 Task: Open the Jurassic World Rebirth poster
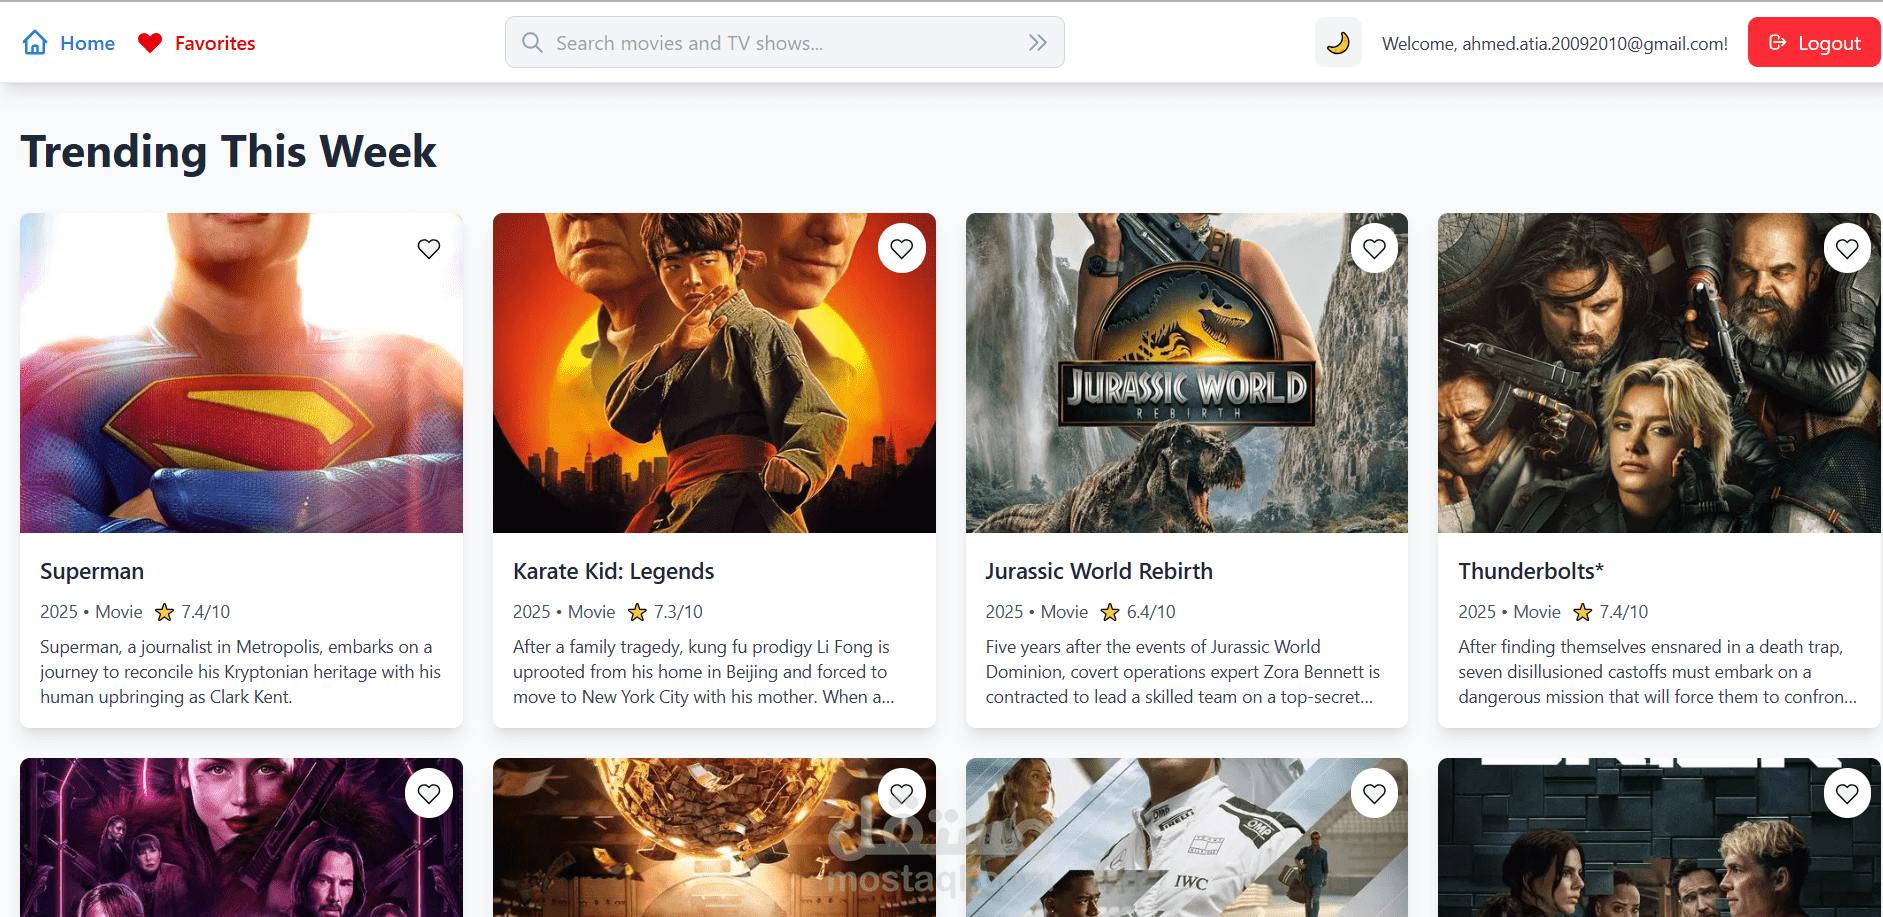point(1187,373)
